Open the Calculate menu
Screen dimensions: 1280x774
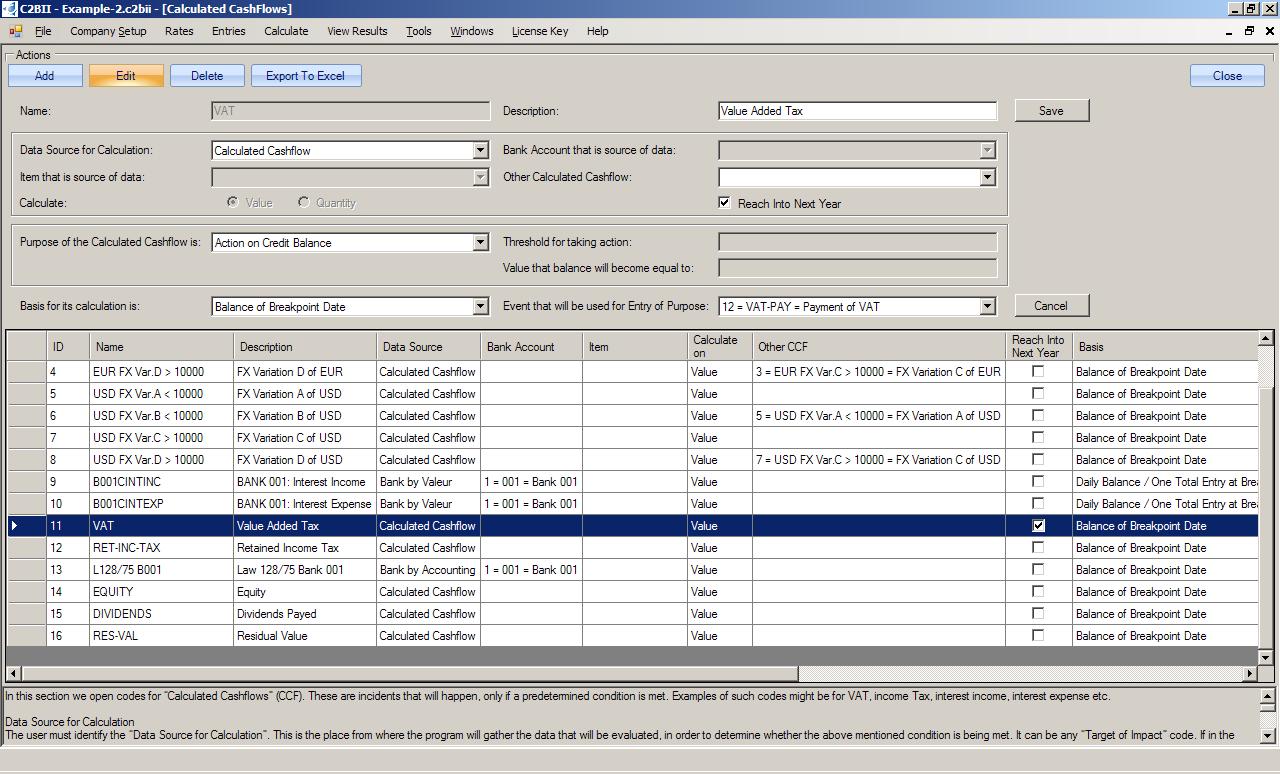pyautogui.click(x=286, y=31)
